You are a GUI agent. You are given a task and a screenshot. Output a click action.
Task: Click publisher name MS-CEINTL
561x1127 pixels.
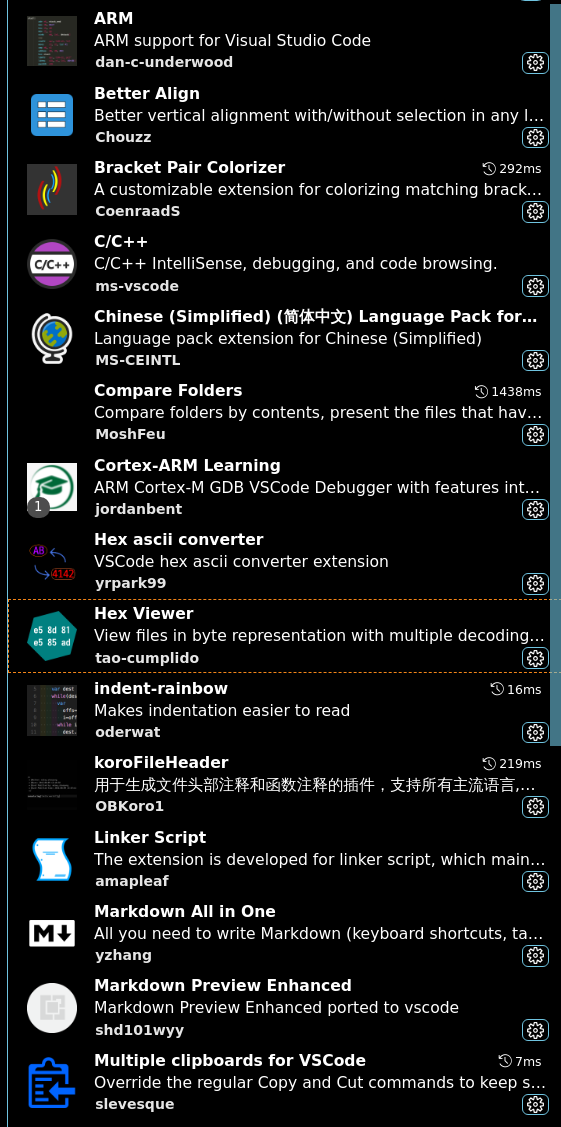[137, 360]
